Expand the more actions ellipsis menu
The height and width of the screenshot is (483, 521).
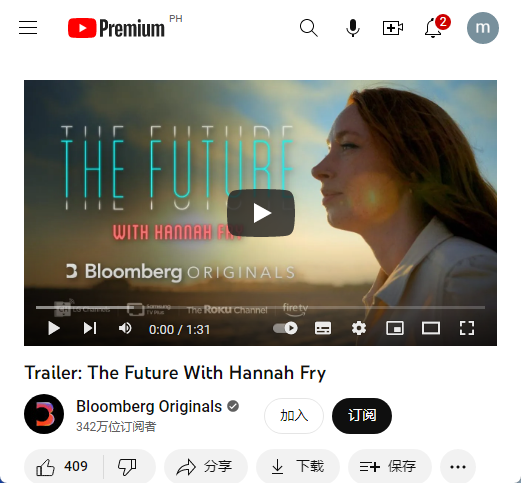(x=458, y=467)
